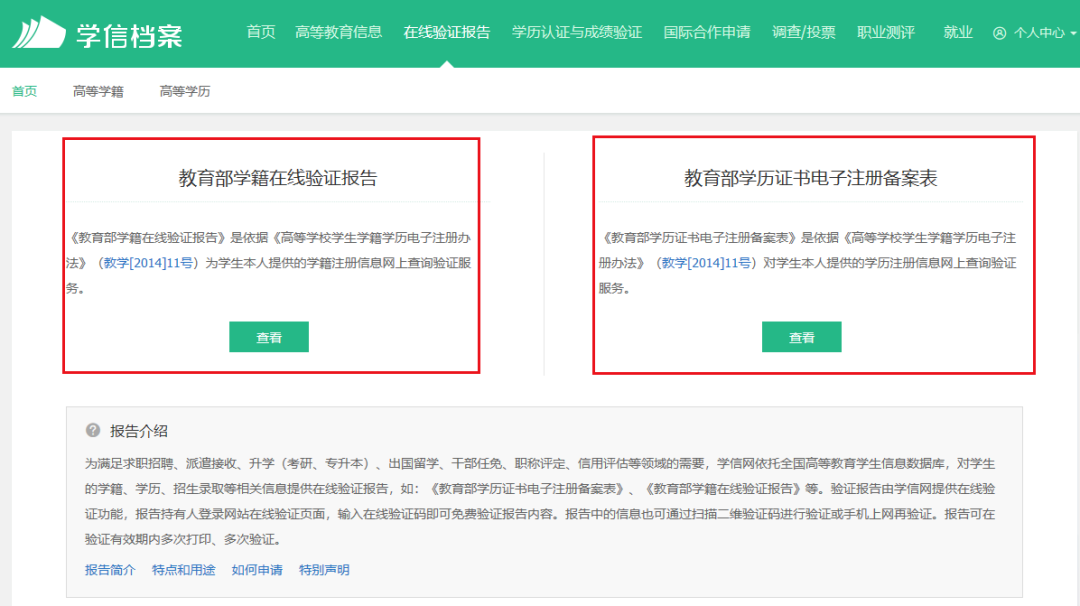Screen dimensions: 1080x606
Task: Switch to the 高等学籍 sub-tab
Action: tap(98, 92)
